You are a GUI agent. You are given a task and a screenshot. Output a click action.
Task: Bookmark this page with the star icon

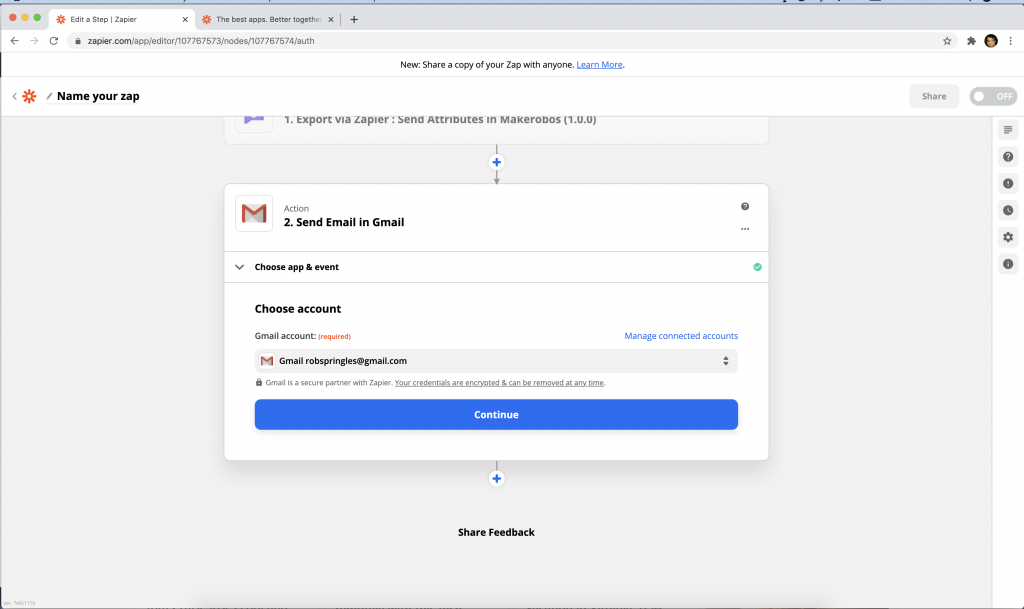(x=947, y=40)
